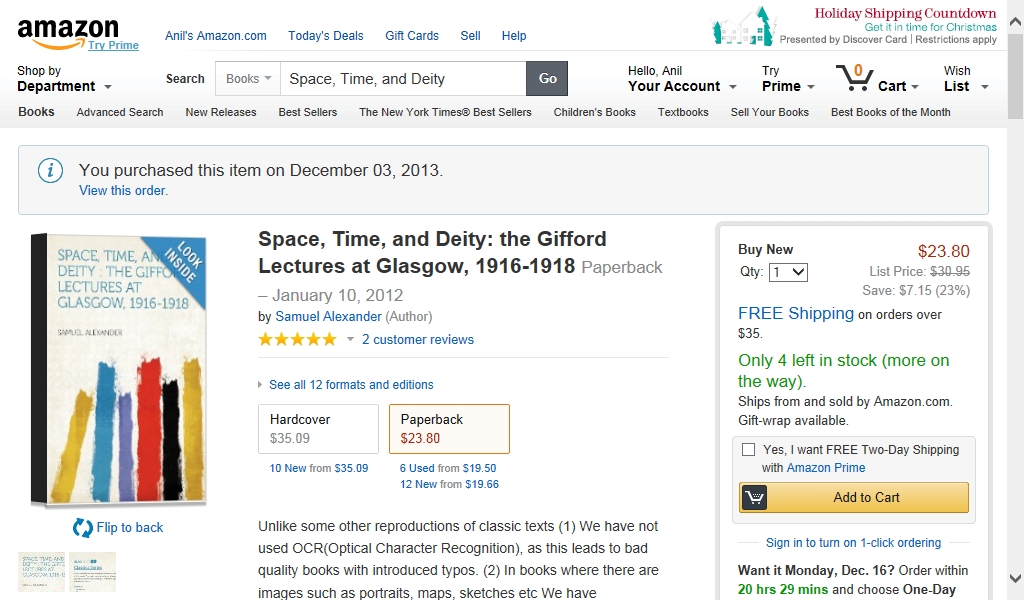The image size is (1024, 600).
Task: Enable the FREE Two-Day Shipping checkbox
Action: [748, 450]
